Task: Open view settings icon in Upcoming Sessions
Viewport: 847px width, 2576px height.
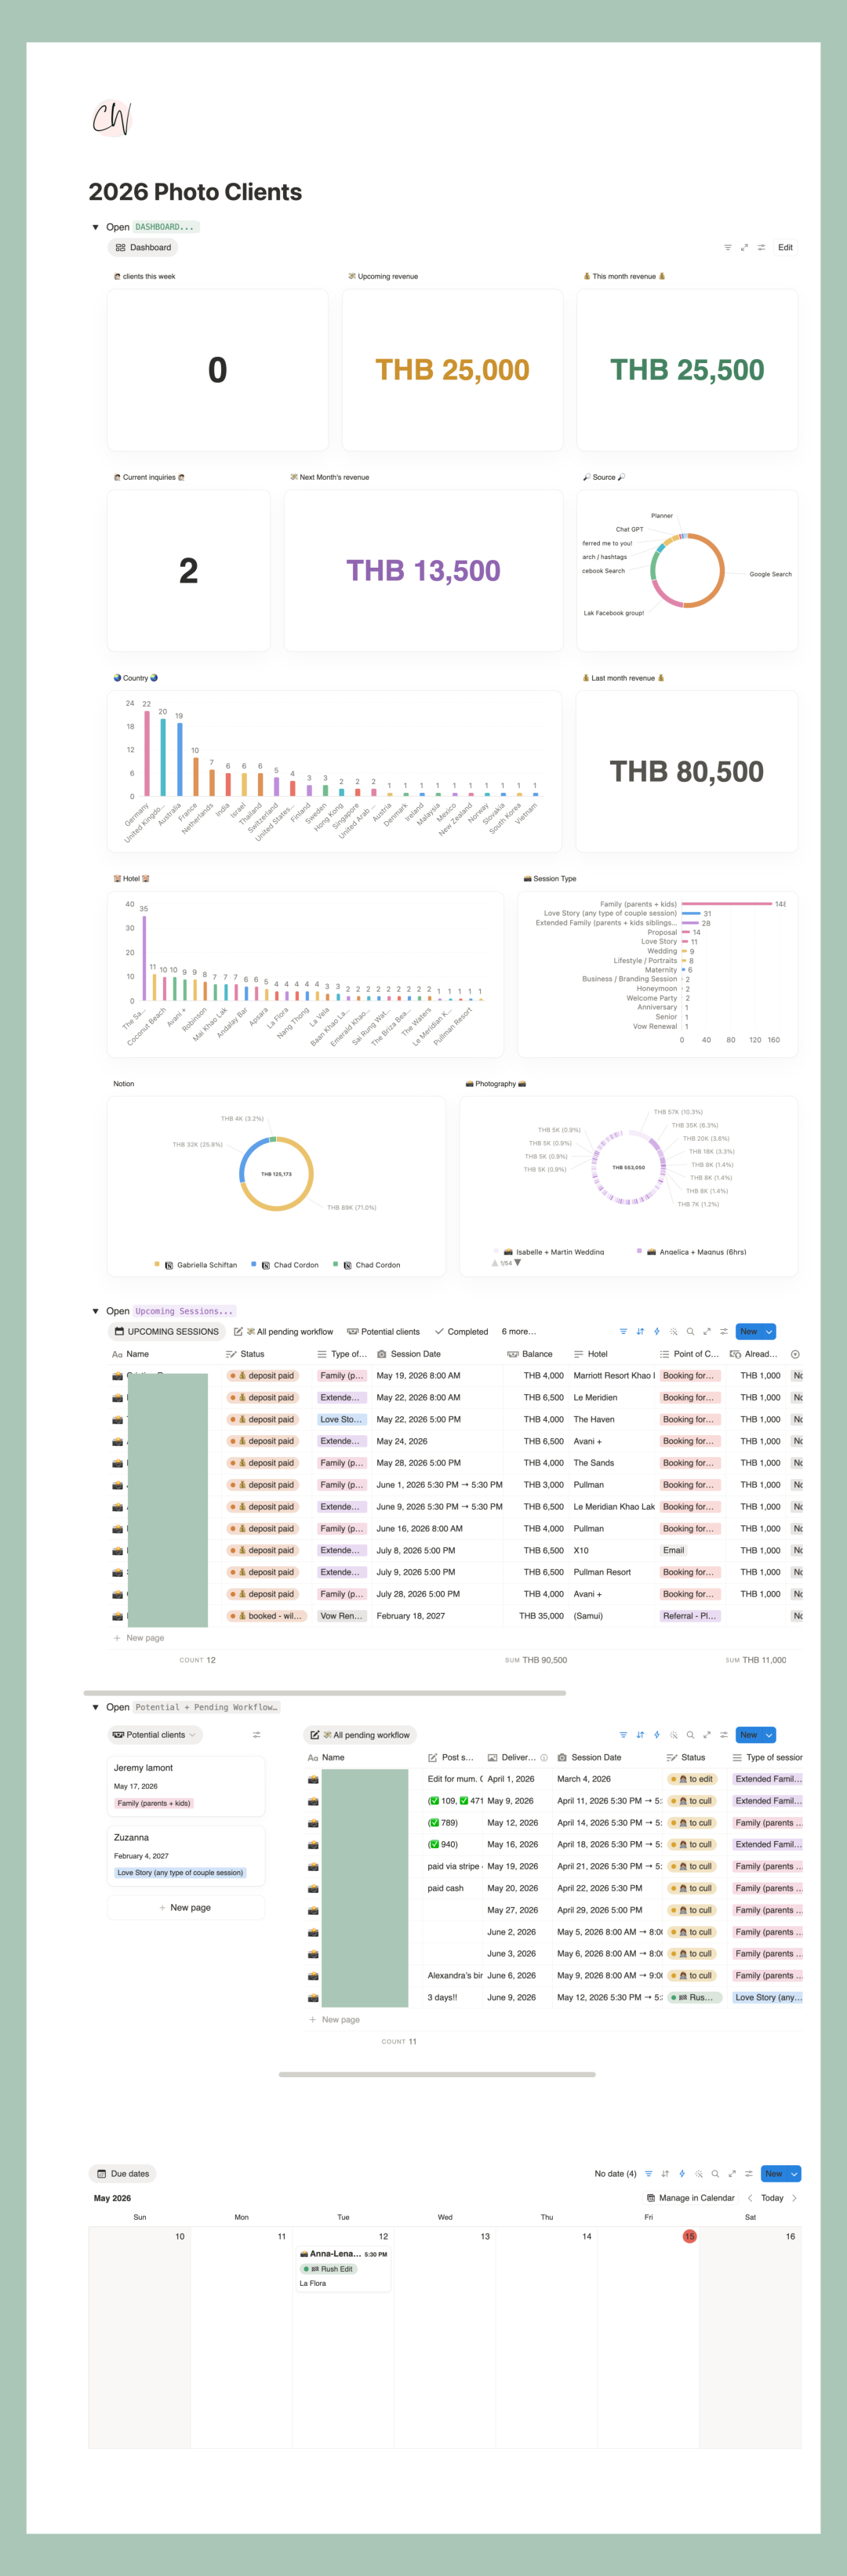Action: (x=724, y=1331)
